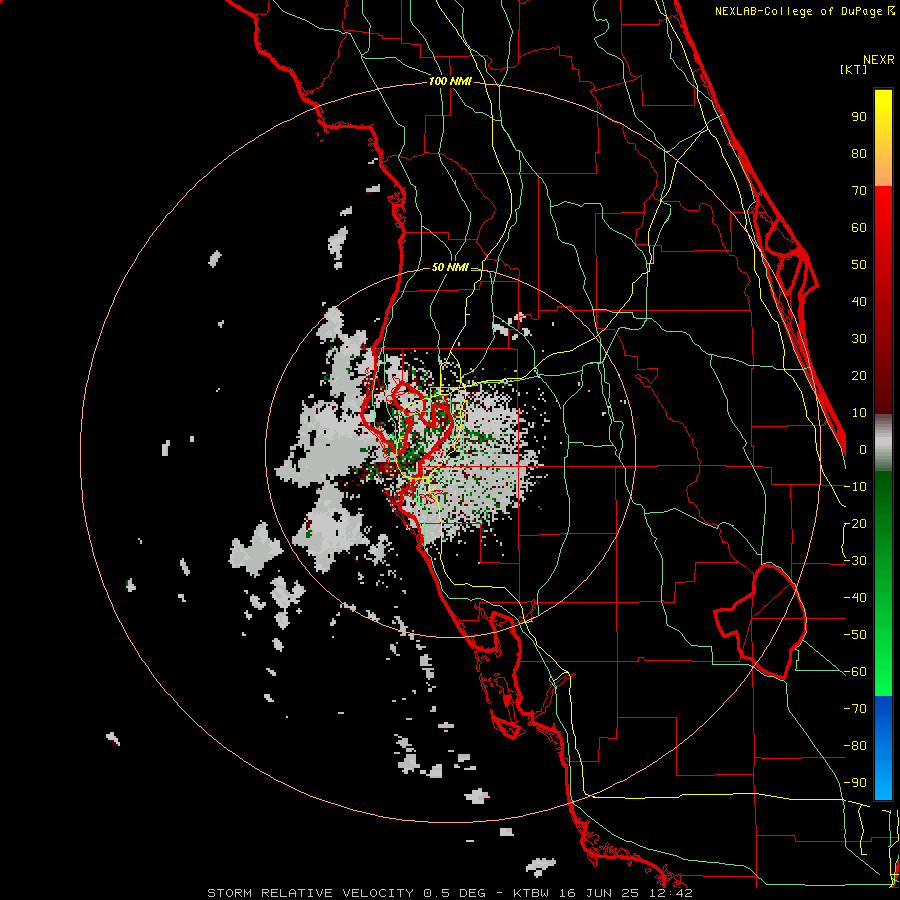Click the positive 80 scale value
This screenshot has height=900, width=900.
pos(859,154)
